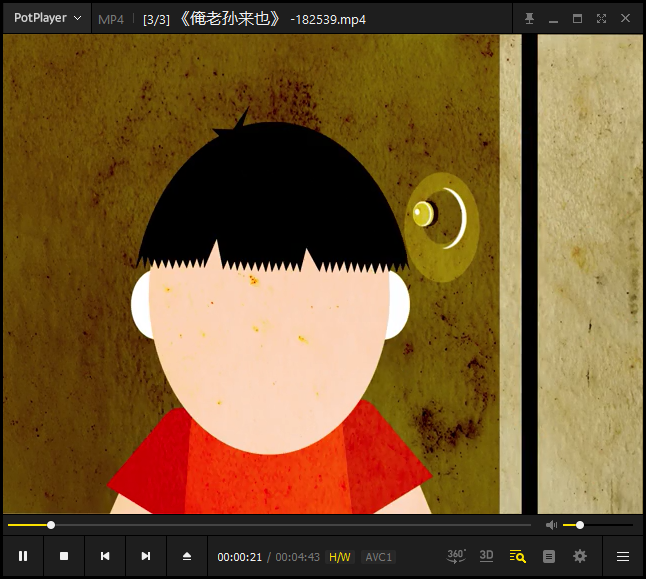
Task: Click the video file name in title bar
Action: click(x=272, y=19)
